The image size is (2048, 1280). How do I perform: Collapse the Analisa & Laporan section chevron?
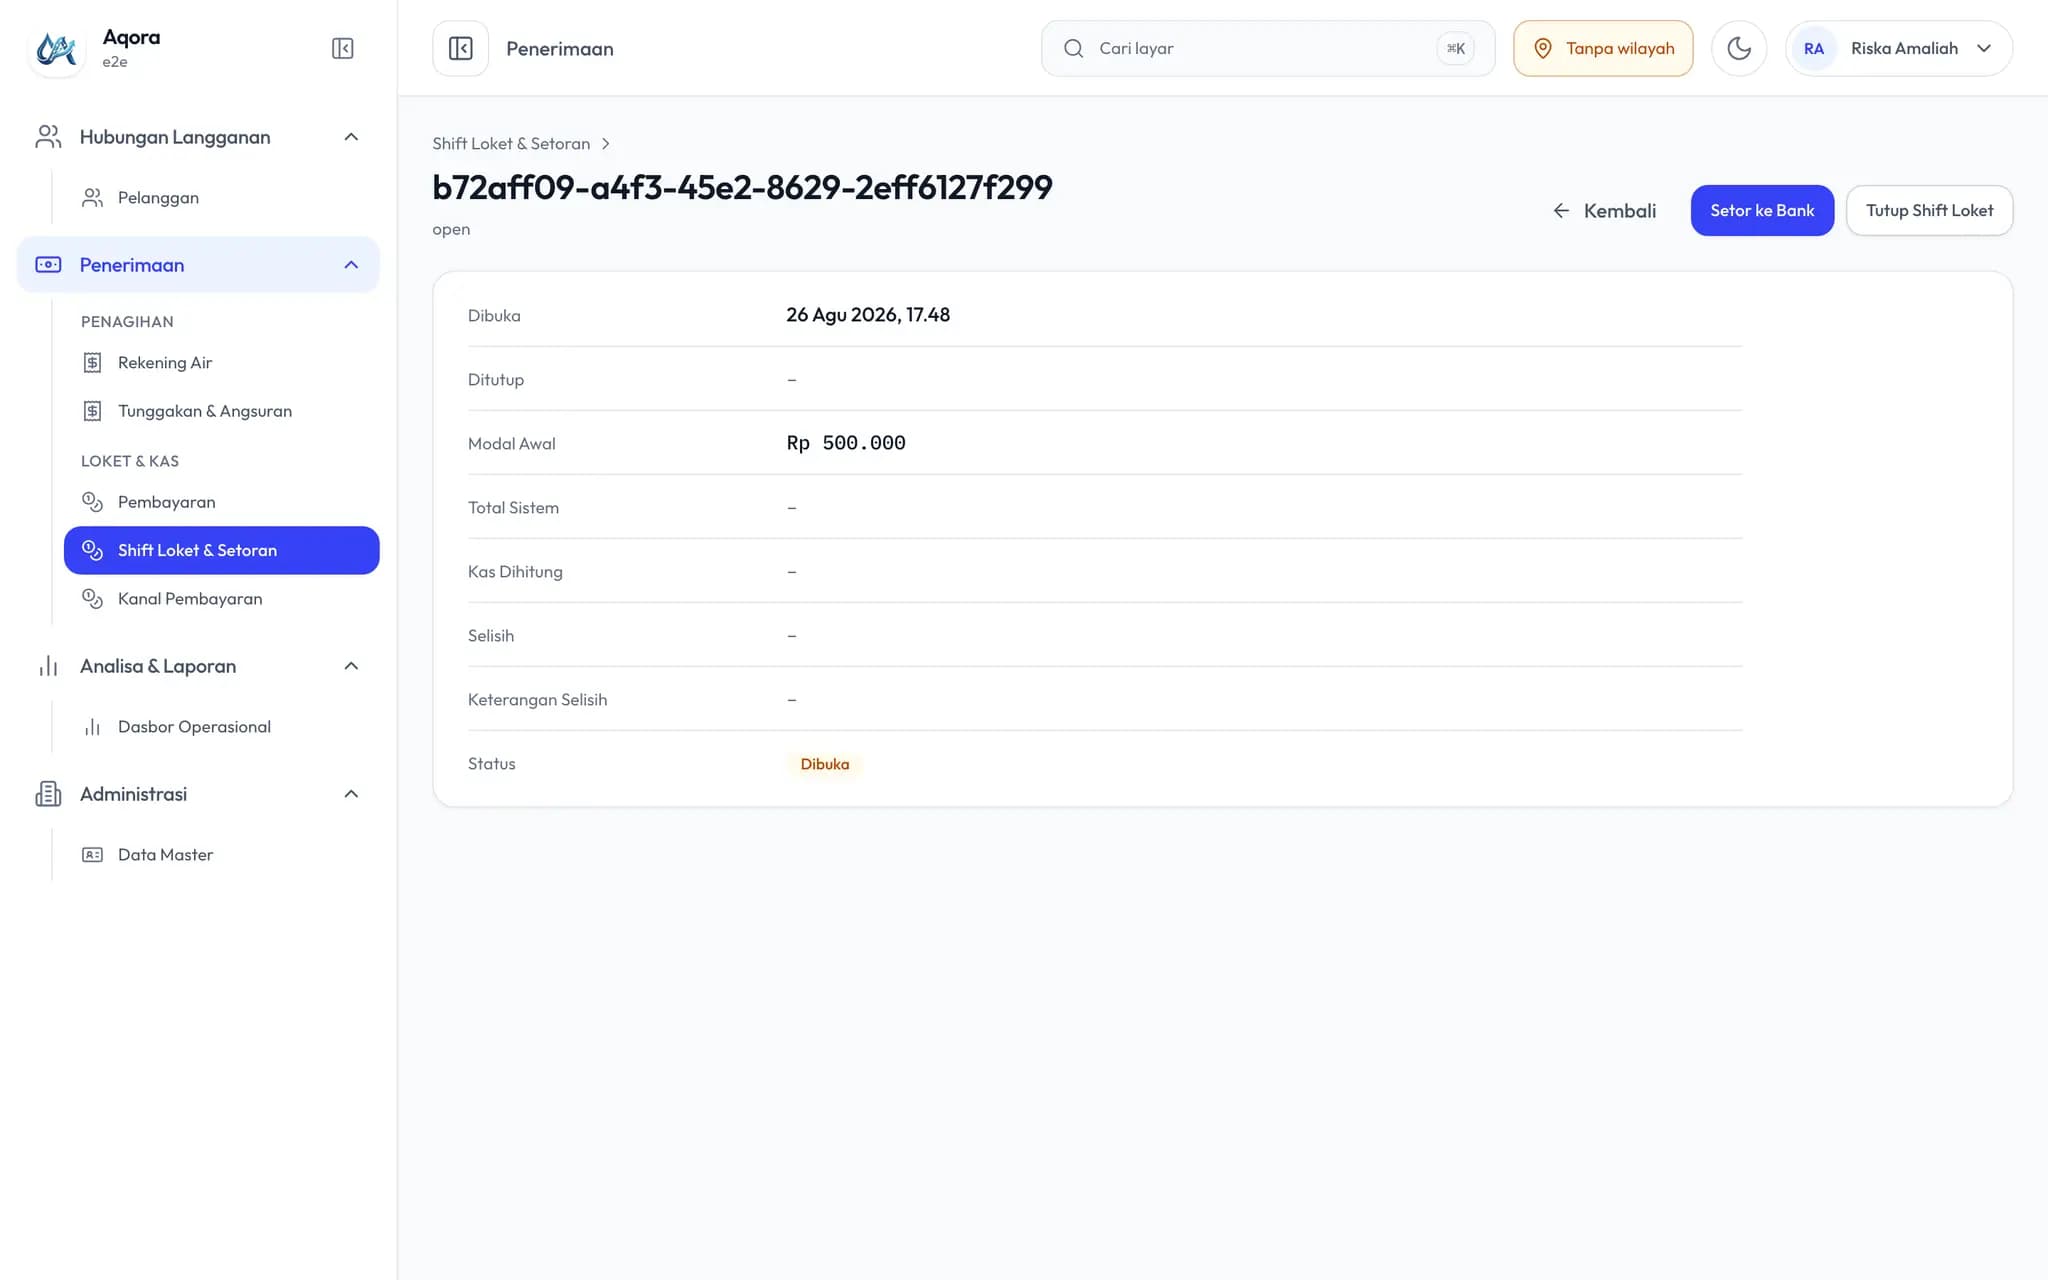click(x=351, y=666)
